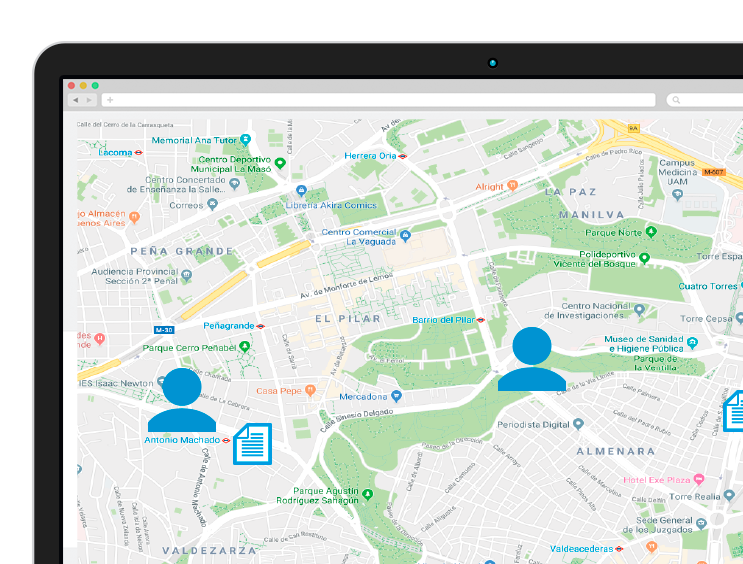The height and width of the screenshot is (564, 743).
Task: Click the browser forward arrow
Action: 89,100
